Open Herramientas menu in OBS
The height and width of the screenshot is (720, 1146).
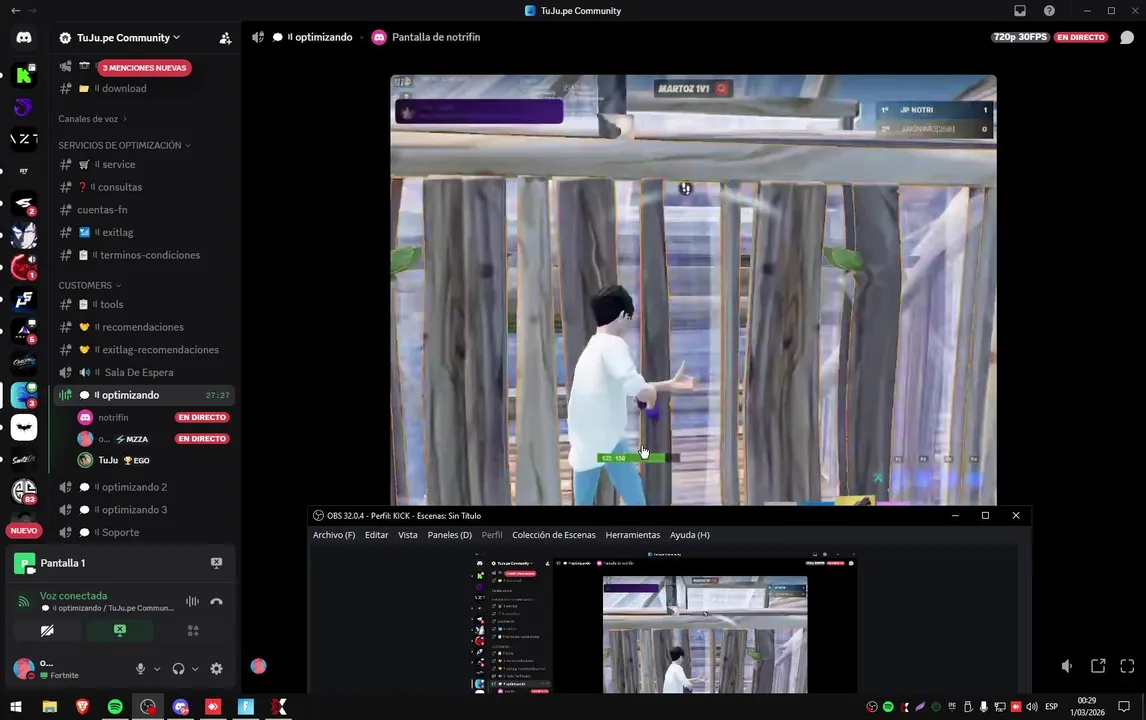[633, 535]
